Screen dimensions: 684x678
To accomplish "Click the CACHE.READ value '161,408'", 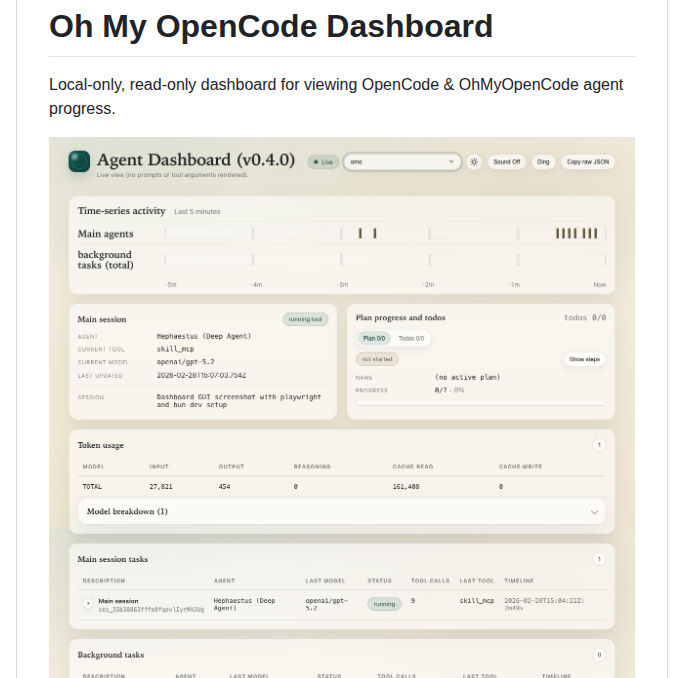I will 406,486.
